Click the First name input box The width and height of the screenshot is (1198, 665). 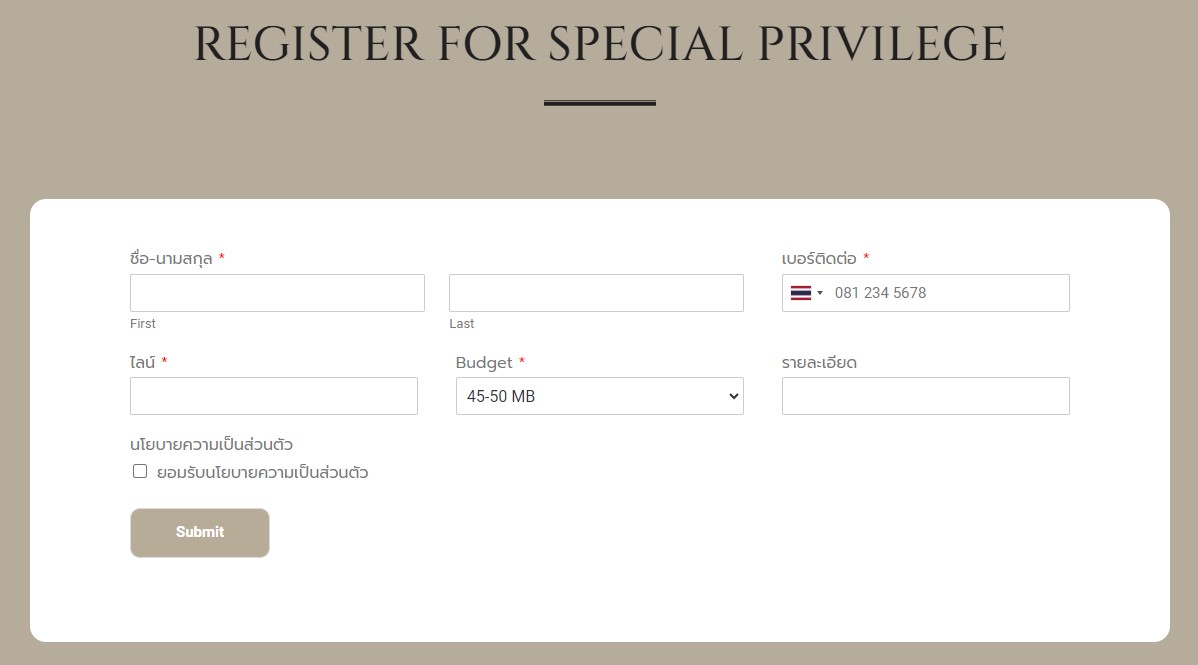click(277, 293)
